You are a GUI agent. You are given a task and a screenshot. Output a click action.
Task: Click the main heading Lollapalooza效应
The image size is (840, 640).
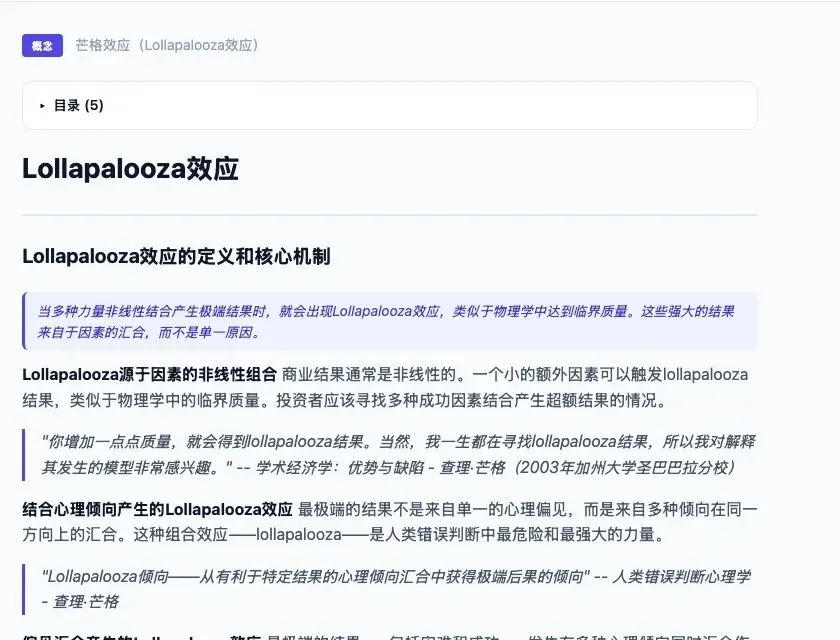(x=130, y=169)
